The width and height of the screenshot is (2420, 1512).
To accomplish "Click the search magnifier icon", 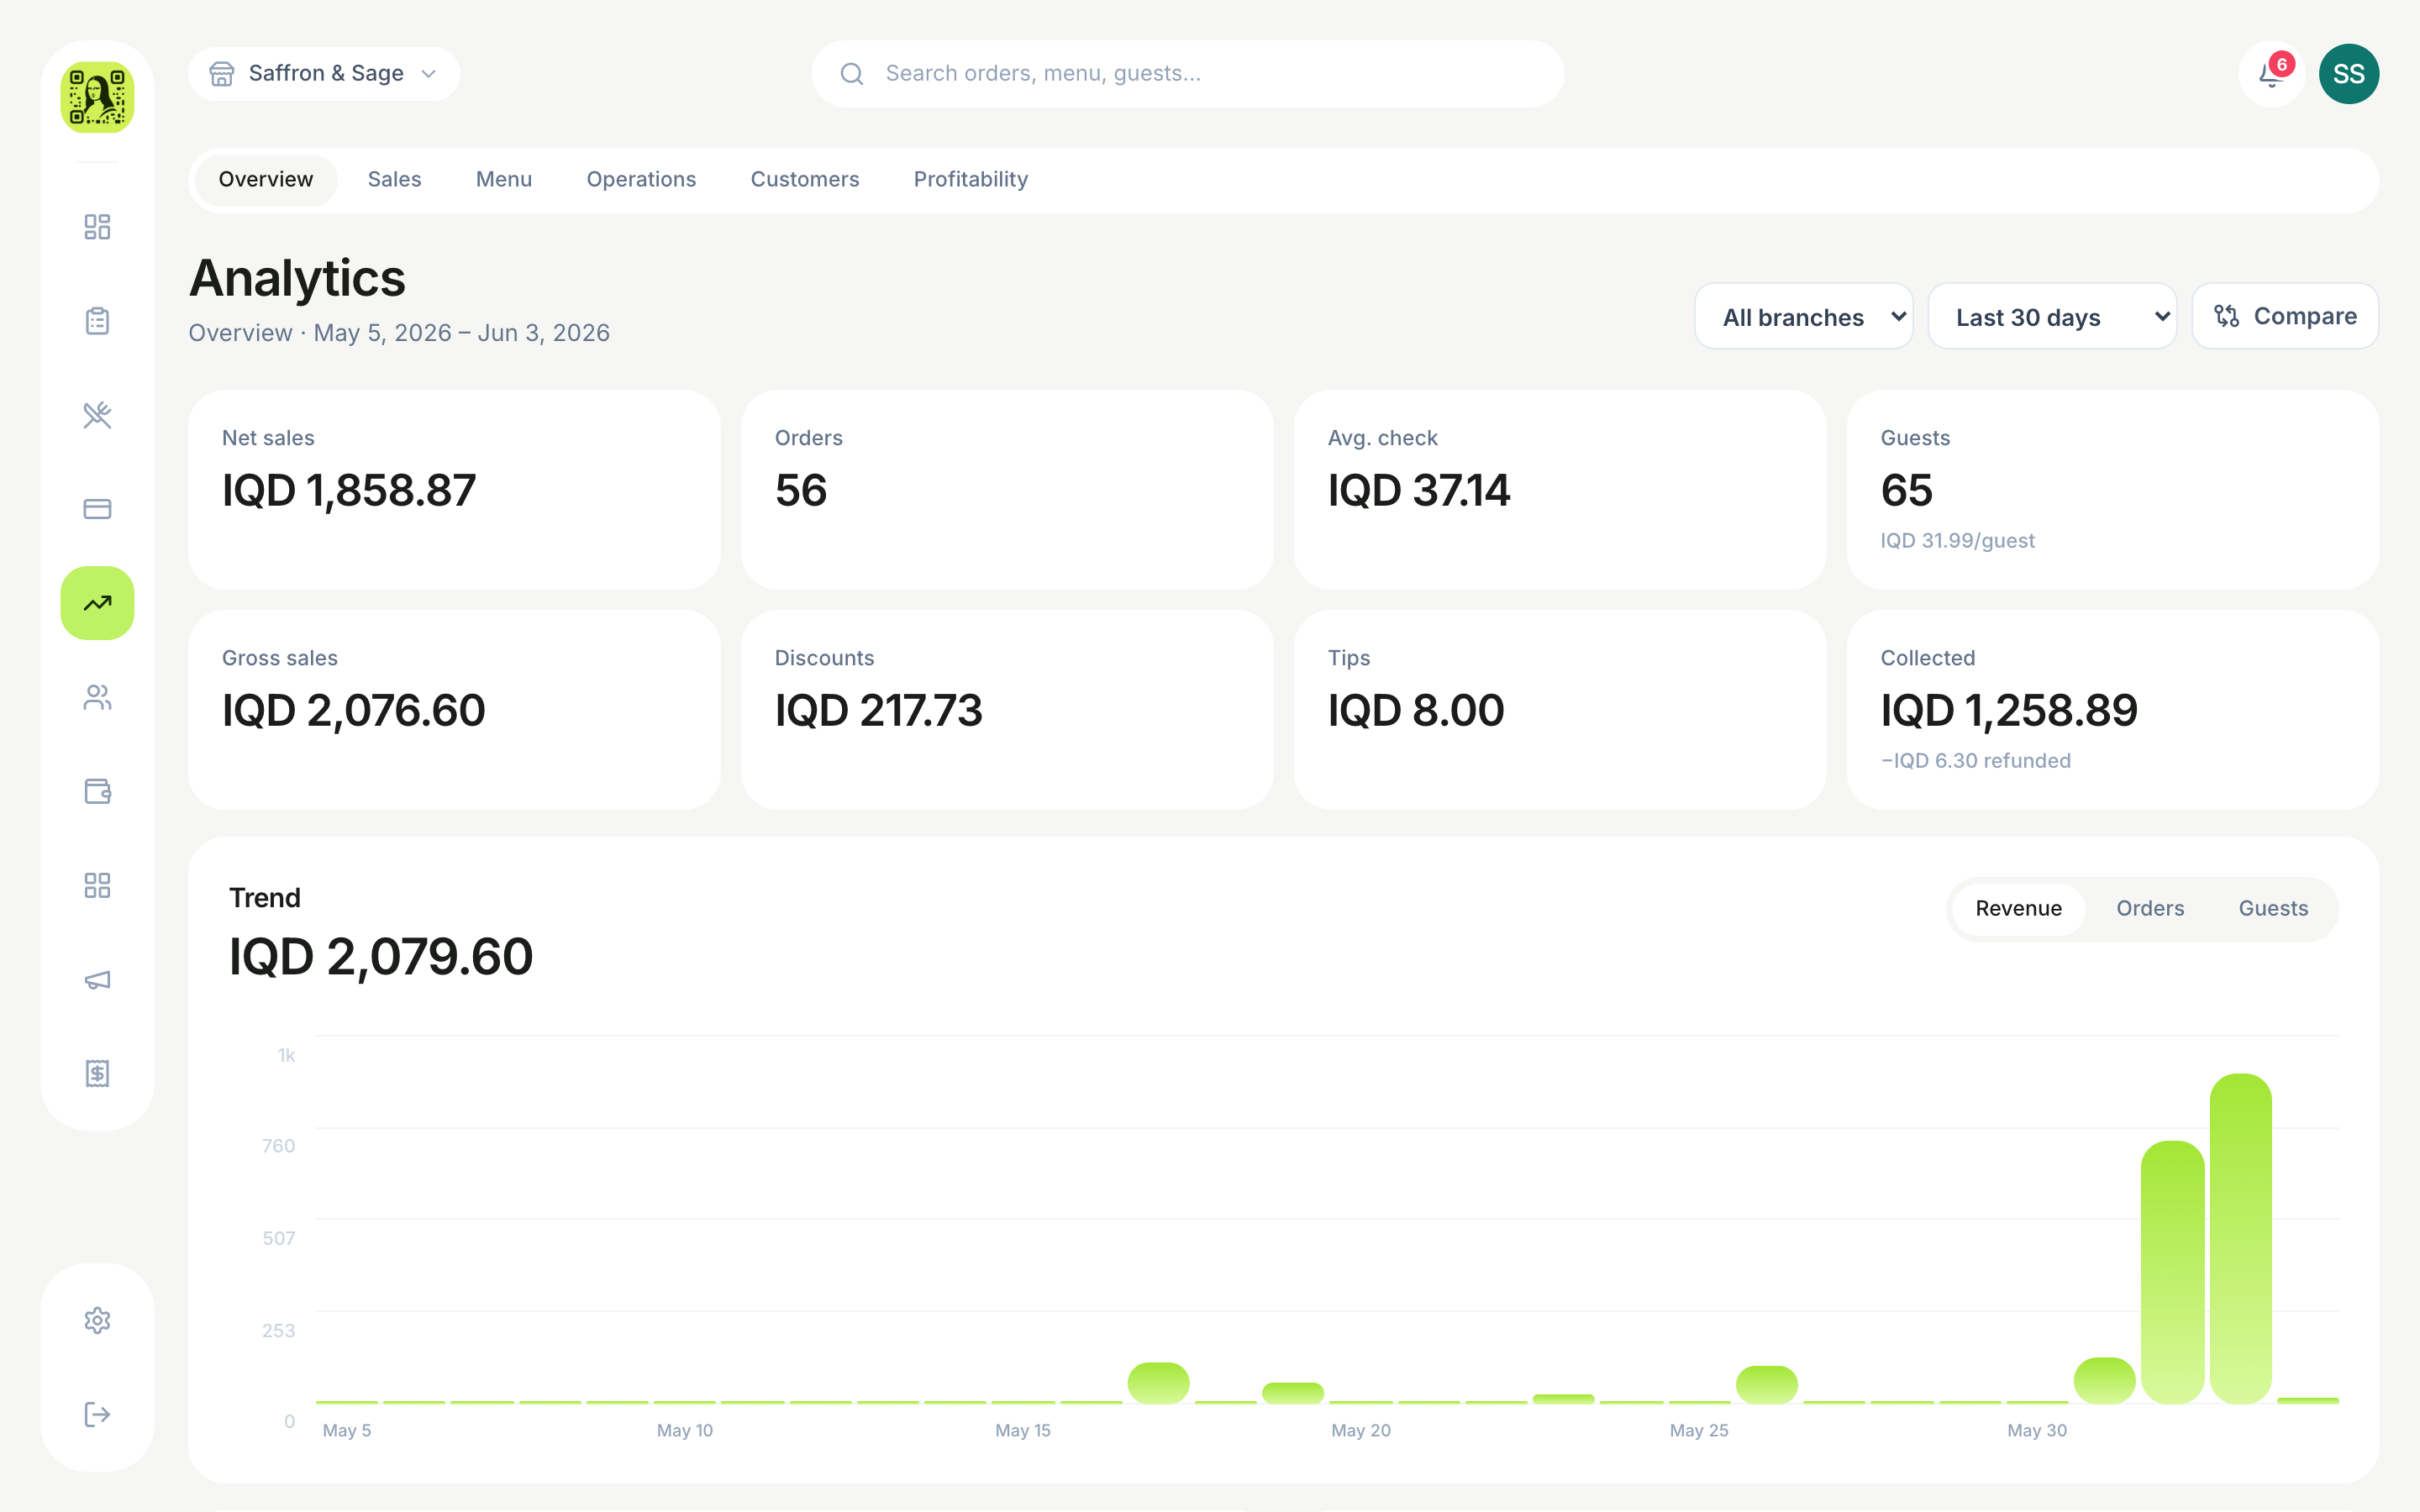I will [852, 74].
